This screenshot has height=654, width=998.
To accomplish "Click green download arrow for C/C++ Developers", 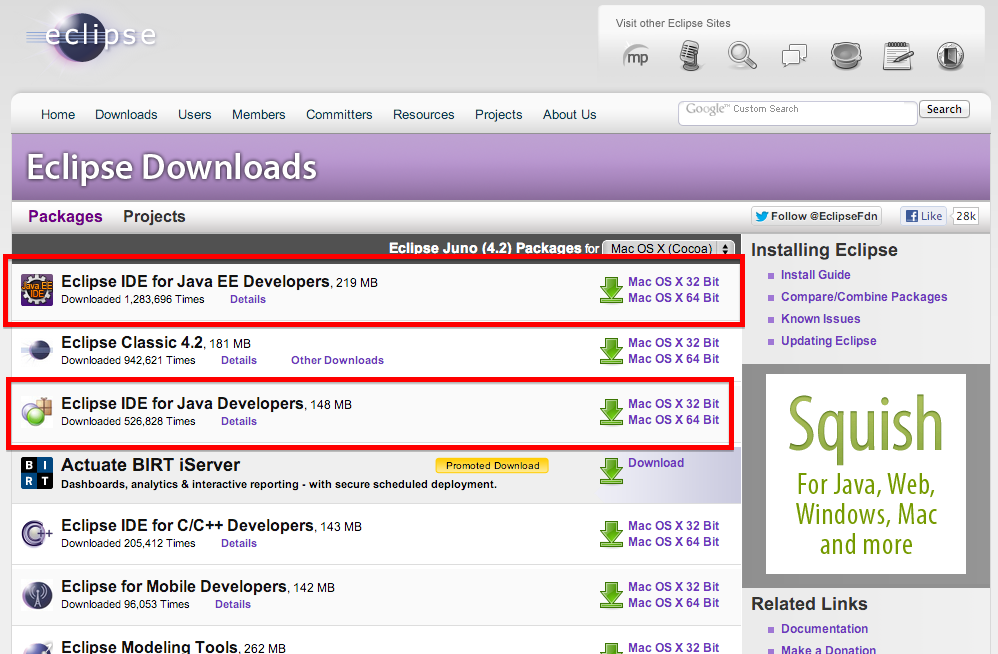I will coord(611,534).
